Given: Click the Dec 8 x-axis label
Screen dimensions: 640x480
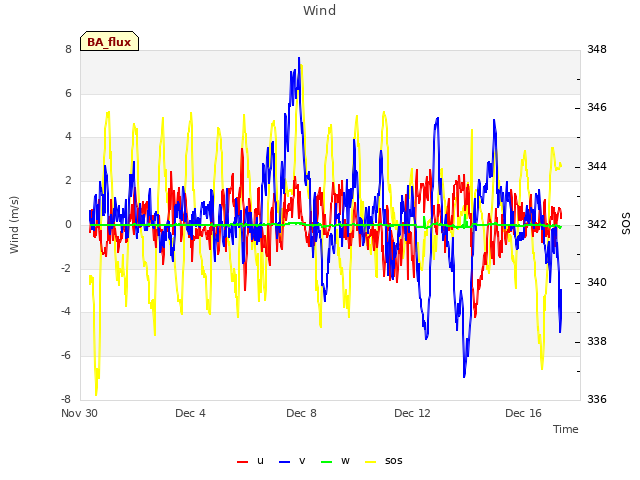Looking at the screenshot, I should coord(301,413).
